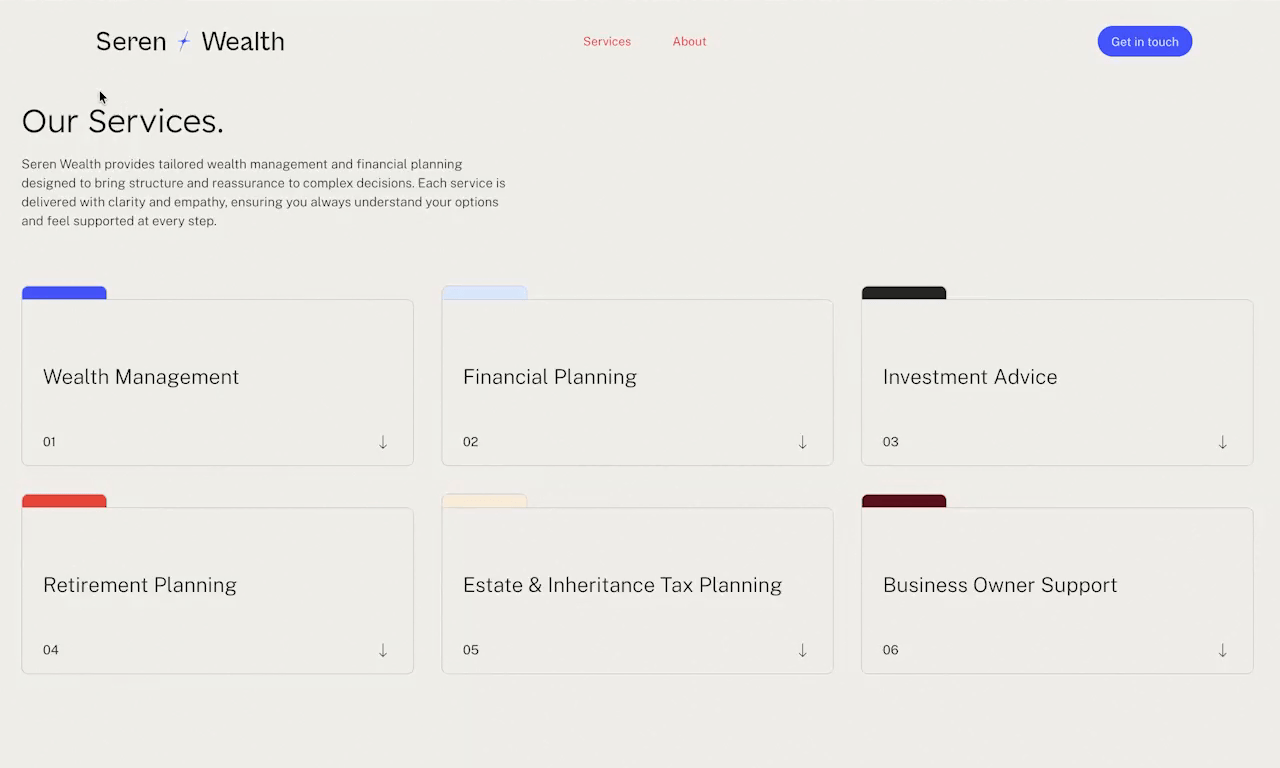Expand Investment Advice with the down arrow
This screenshot has width=1280, height=768.
(1222, 442)
